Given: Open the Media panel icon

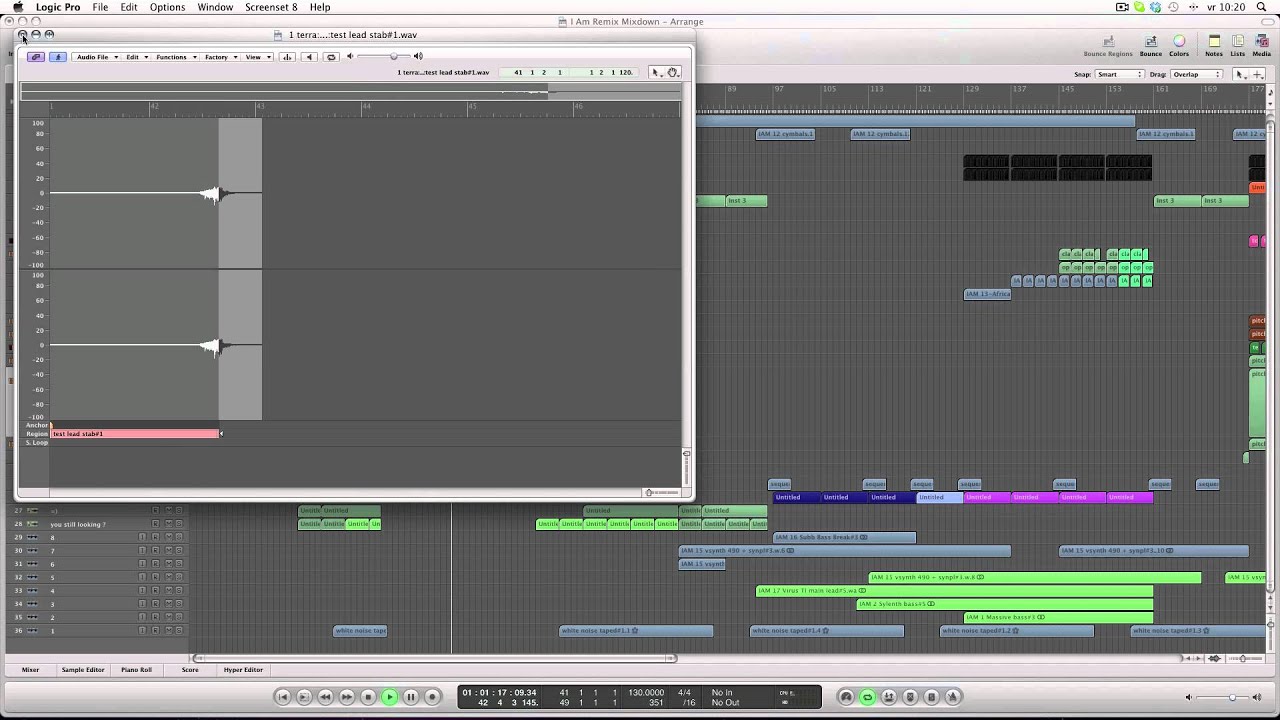Looking at the screenshot, I should pos(1262,46).
